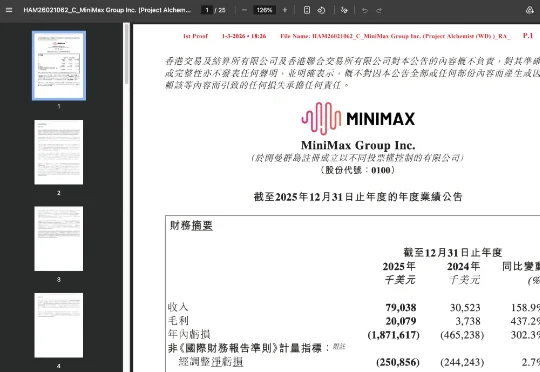Click the 2024 revenue value 30,523
The height and width of the screenshot is (372, 540).
(x=465, y=307)
